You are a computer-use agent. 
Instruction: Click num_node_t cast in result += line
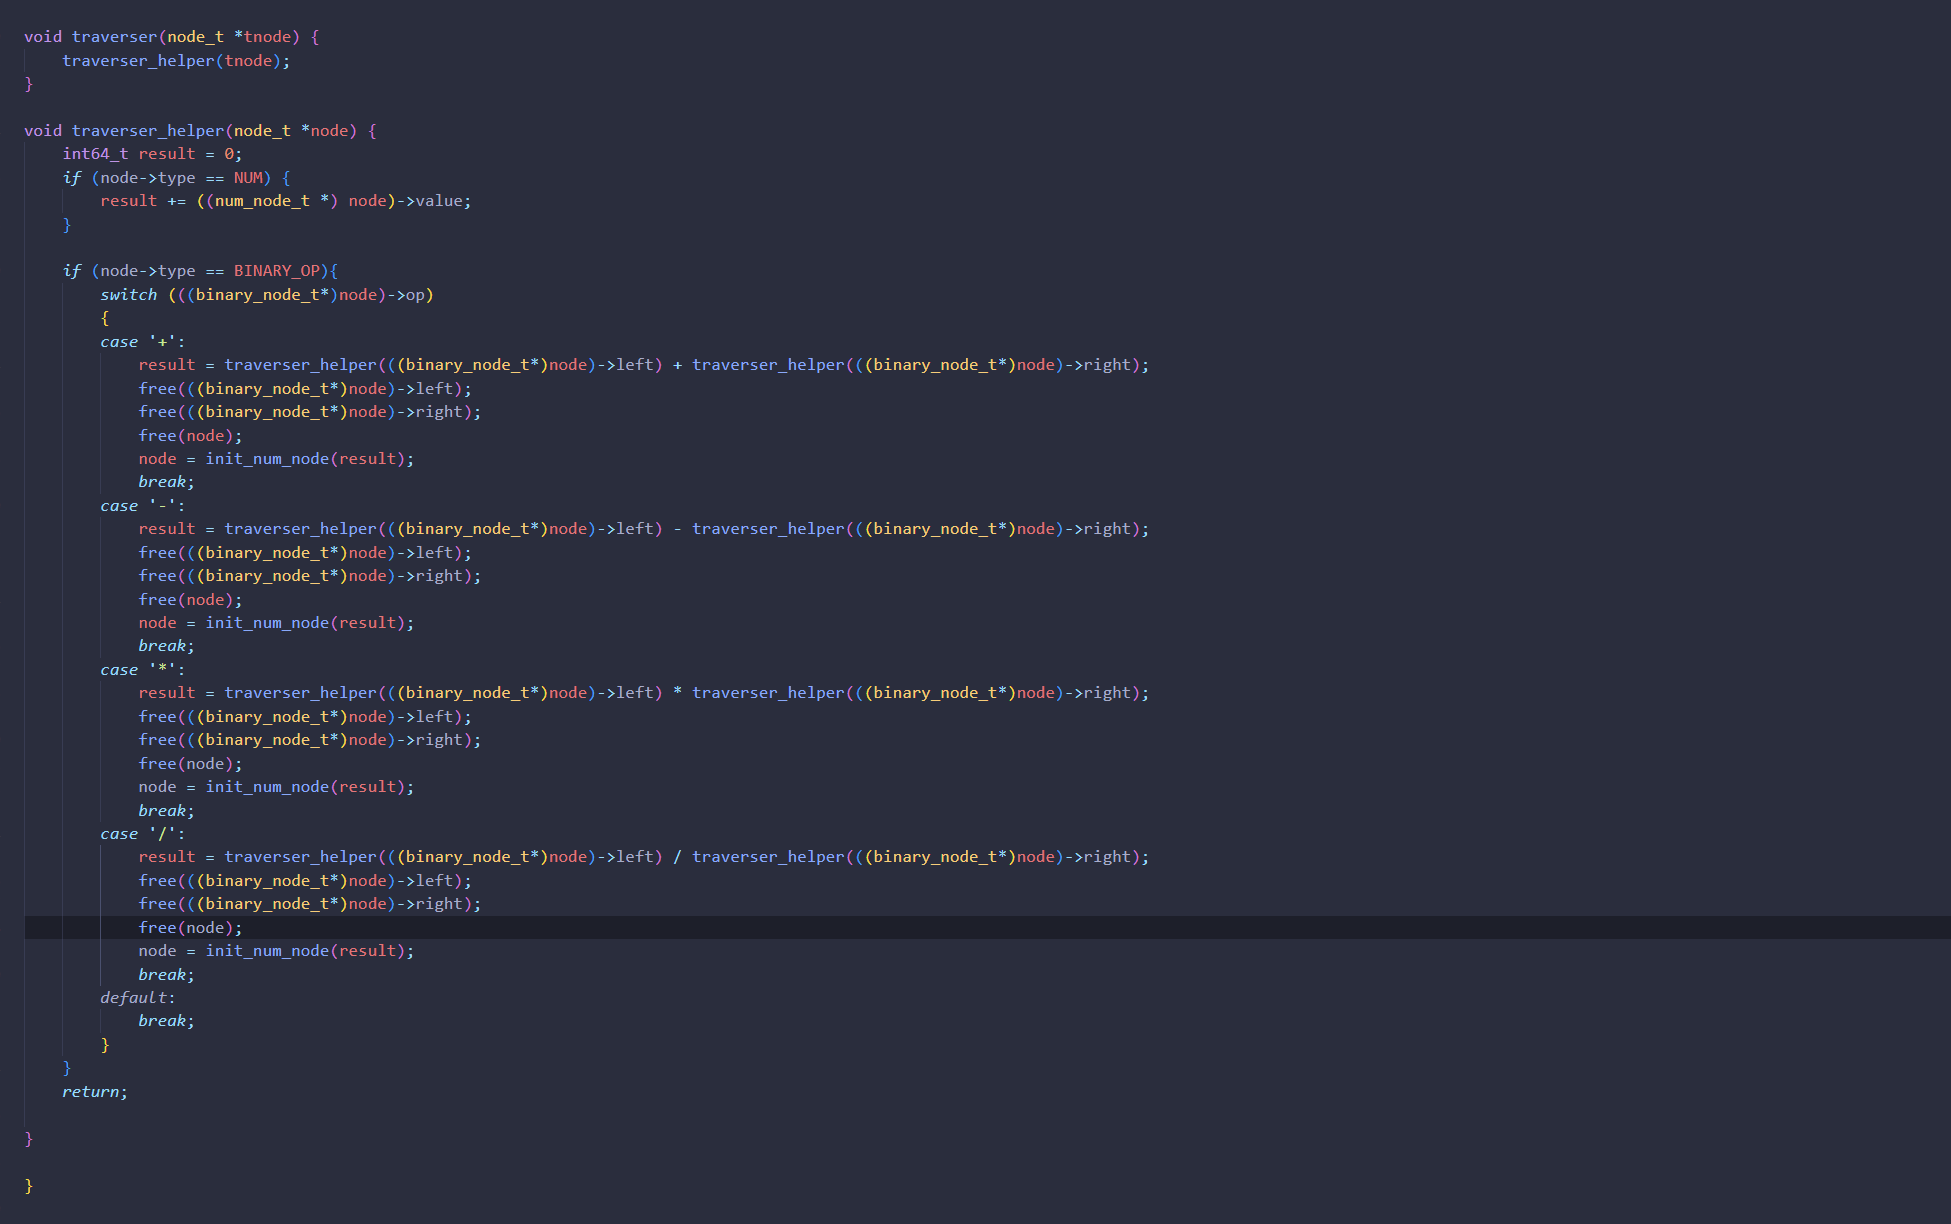(x=262, y=201)
